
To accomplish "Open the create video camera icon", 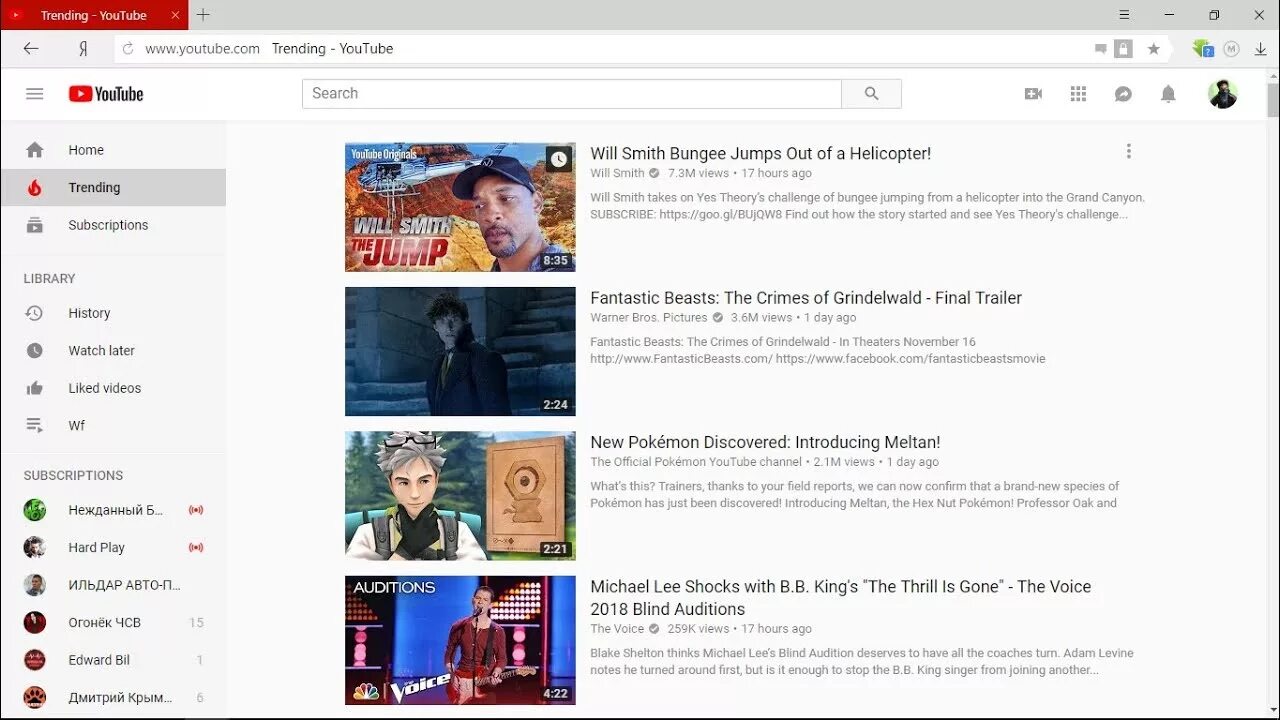I will 1033,94.
